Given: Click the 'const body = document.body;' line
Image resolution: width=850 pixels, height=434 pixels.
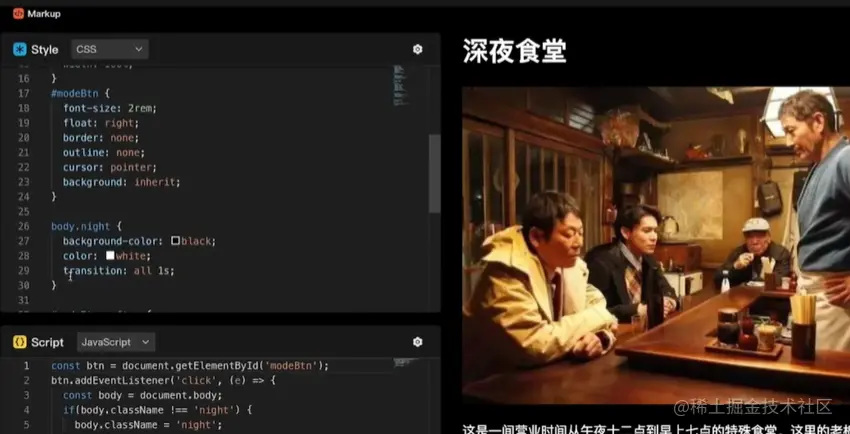Looking at the screenshot, I should coord(143,395).
